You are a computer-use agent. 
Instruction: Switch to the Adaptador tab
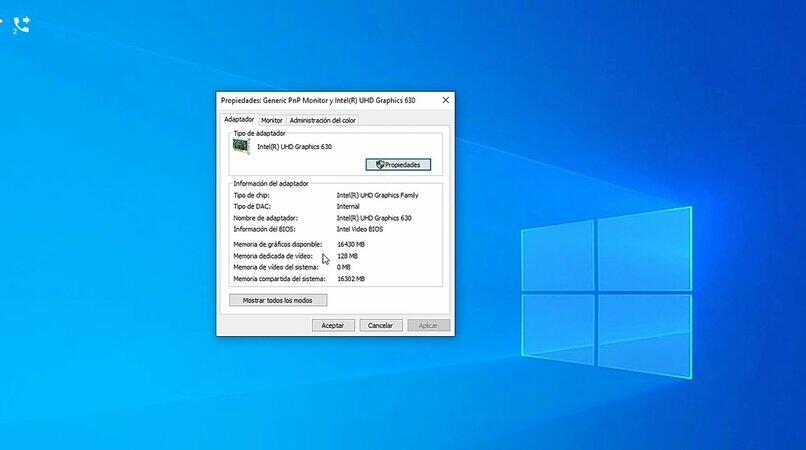[239, 119]
